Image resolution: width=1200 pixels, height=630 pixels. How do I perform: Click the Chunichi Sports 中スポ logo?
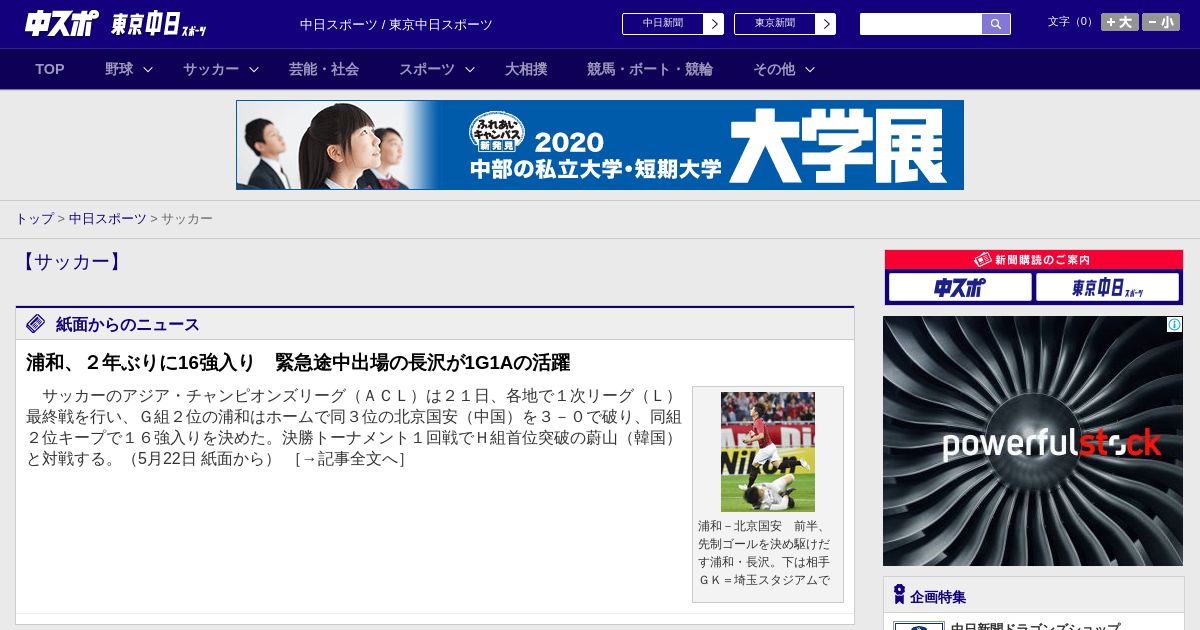(x=62, y=23)
